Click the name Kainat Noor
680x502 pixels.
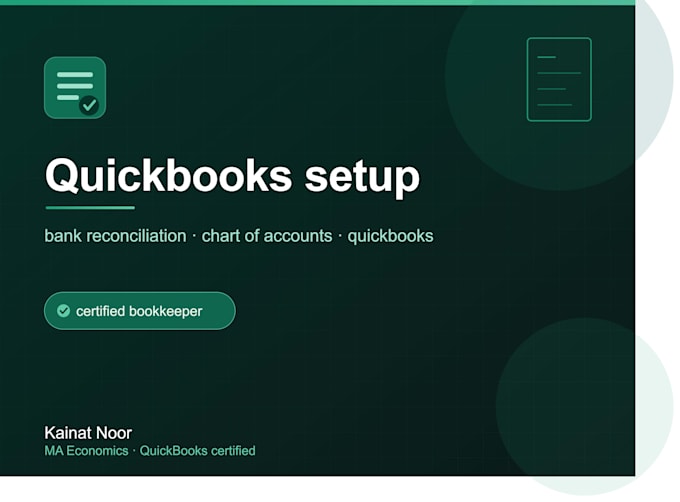(88, 433)
